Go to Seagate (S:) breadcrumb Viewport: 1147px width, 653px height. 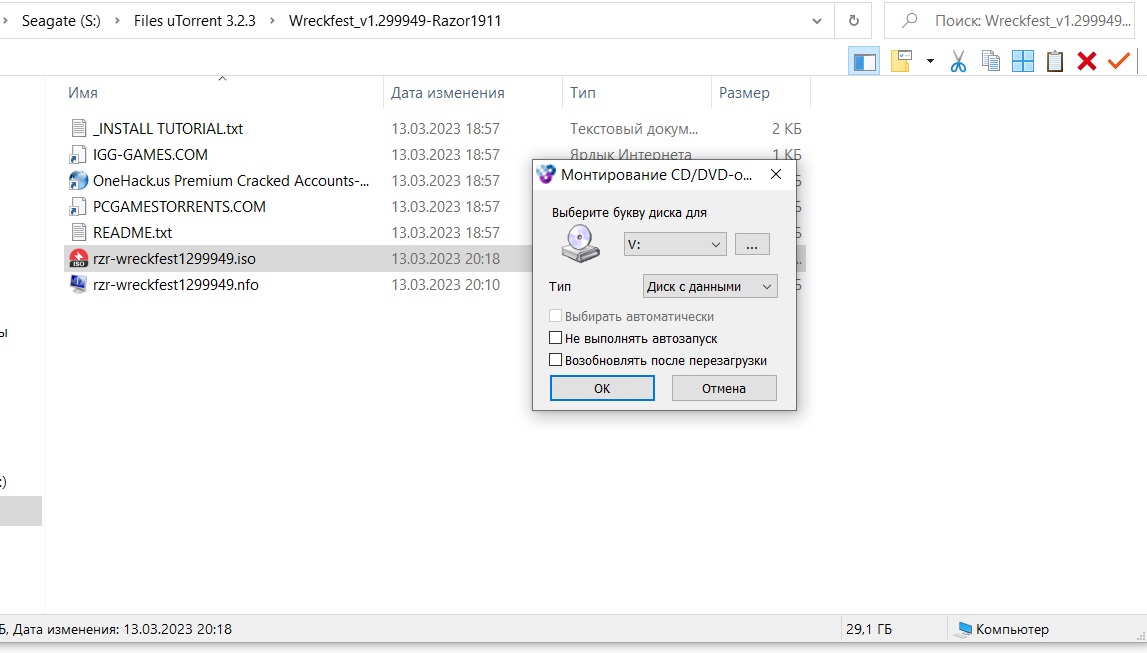coord(61,20)
